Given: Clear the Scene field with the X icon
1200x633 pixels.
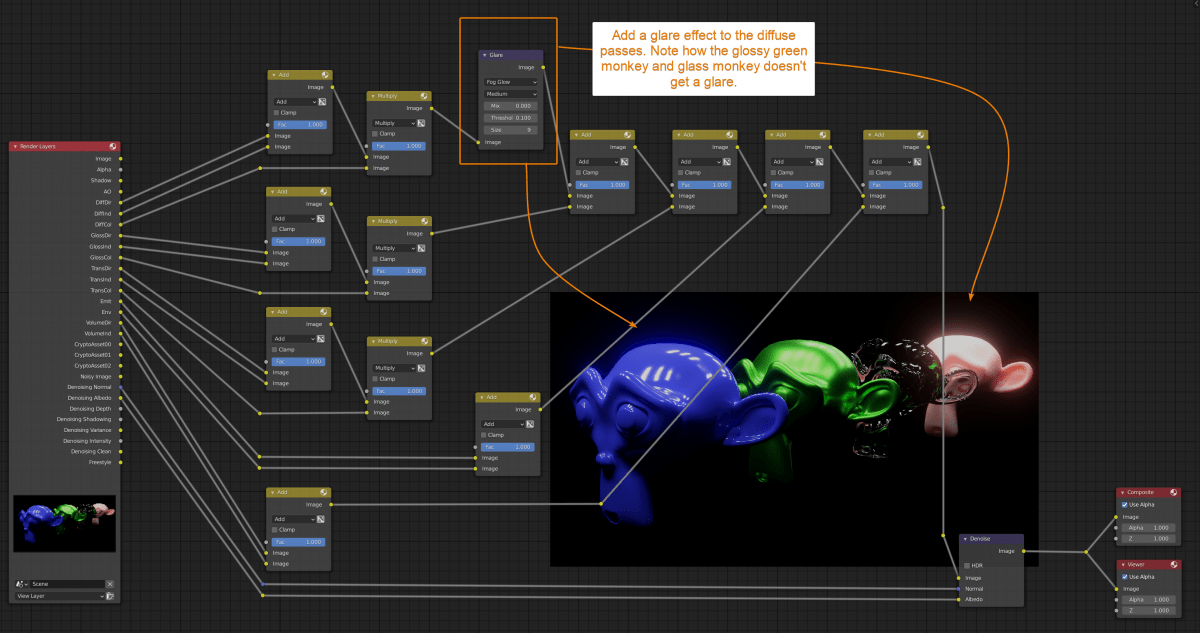Looking at the screenshot, I should coord(110,584).
